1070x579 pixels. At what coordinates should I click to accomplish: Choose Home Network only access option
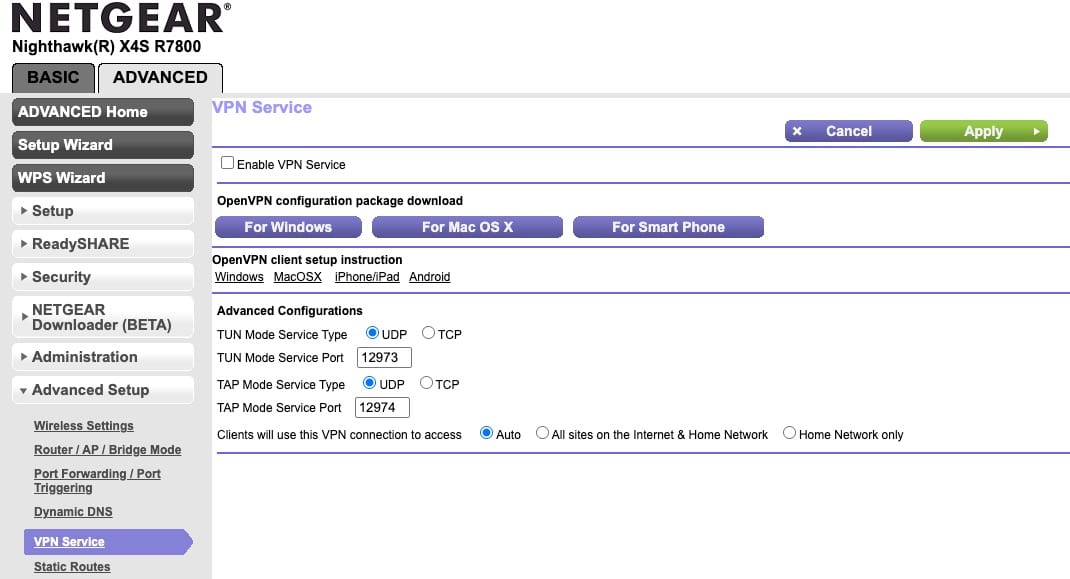tap(790, 434)
